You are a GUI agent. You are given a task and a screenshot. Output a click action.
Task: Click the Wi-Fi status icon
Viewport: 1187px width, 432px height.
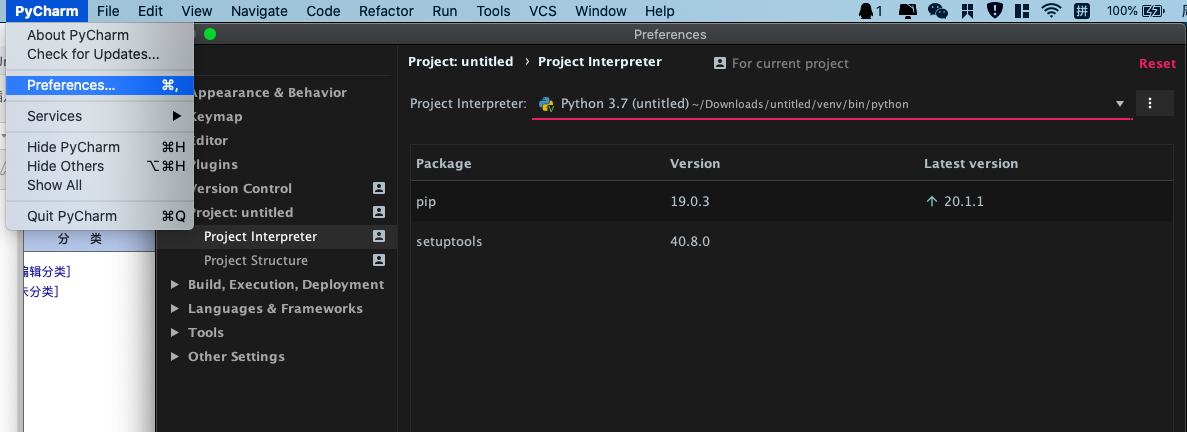tap(1050, 11)
